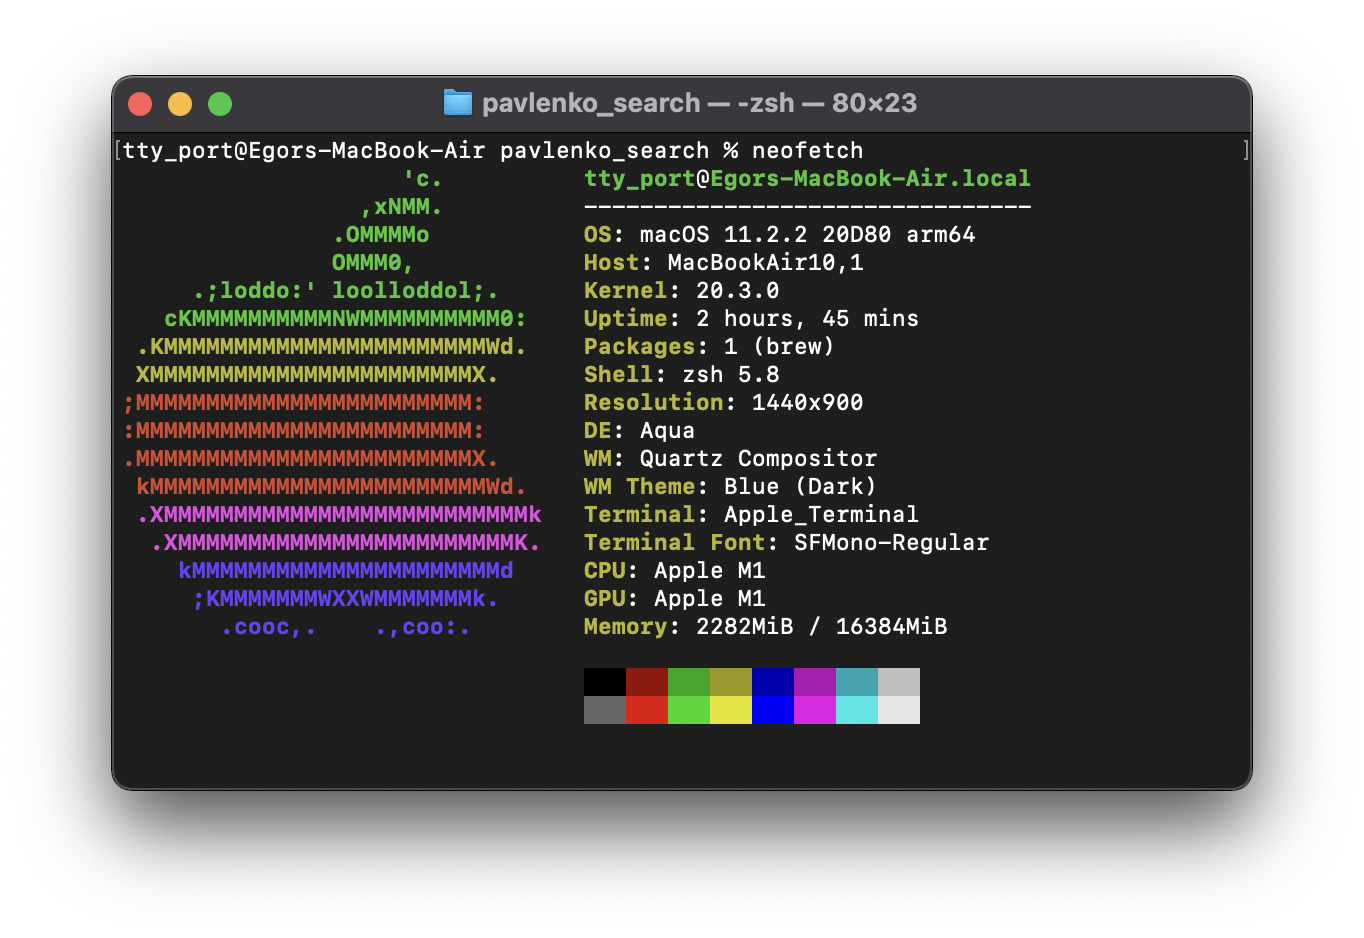Click the tty_port@Egors-MacBook-Air.local header

tap(807, 179)
